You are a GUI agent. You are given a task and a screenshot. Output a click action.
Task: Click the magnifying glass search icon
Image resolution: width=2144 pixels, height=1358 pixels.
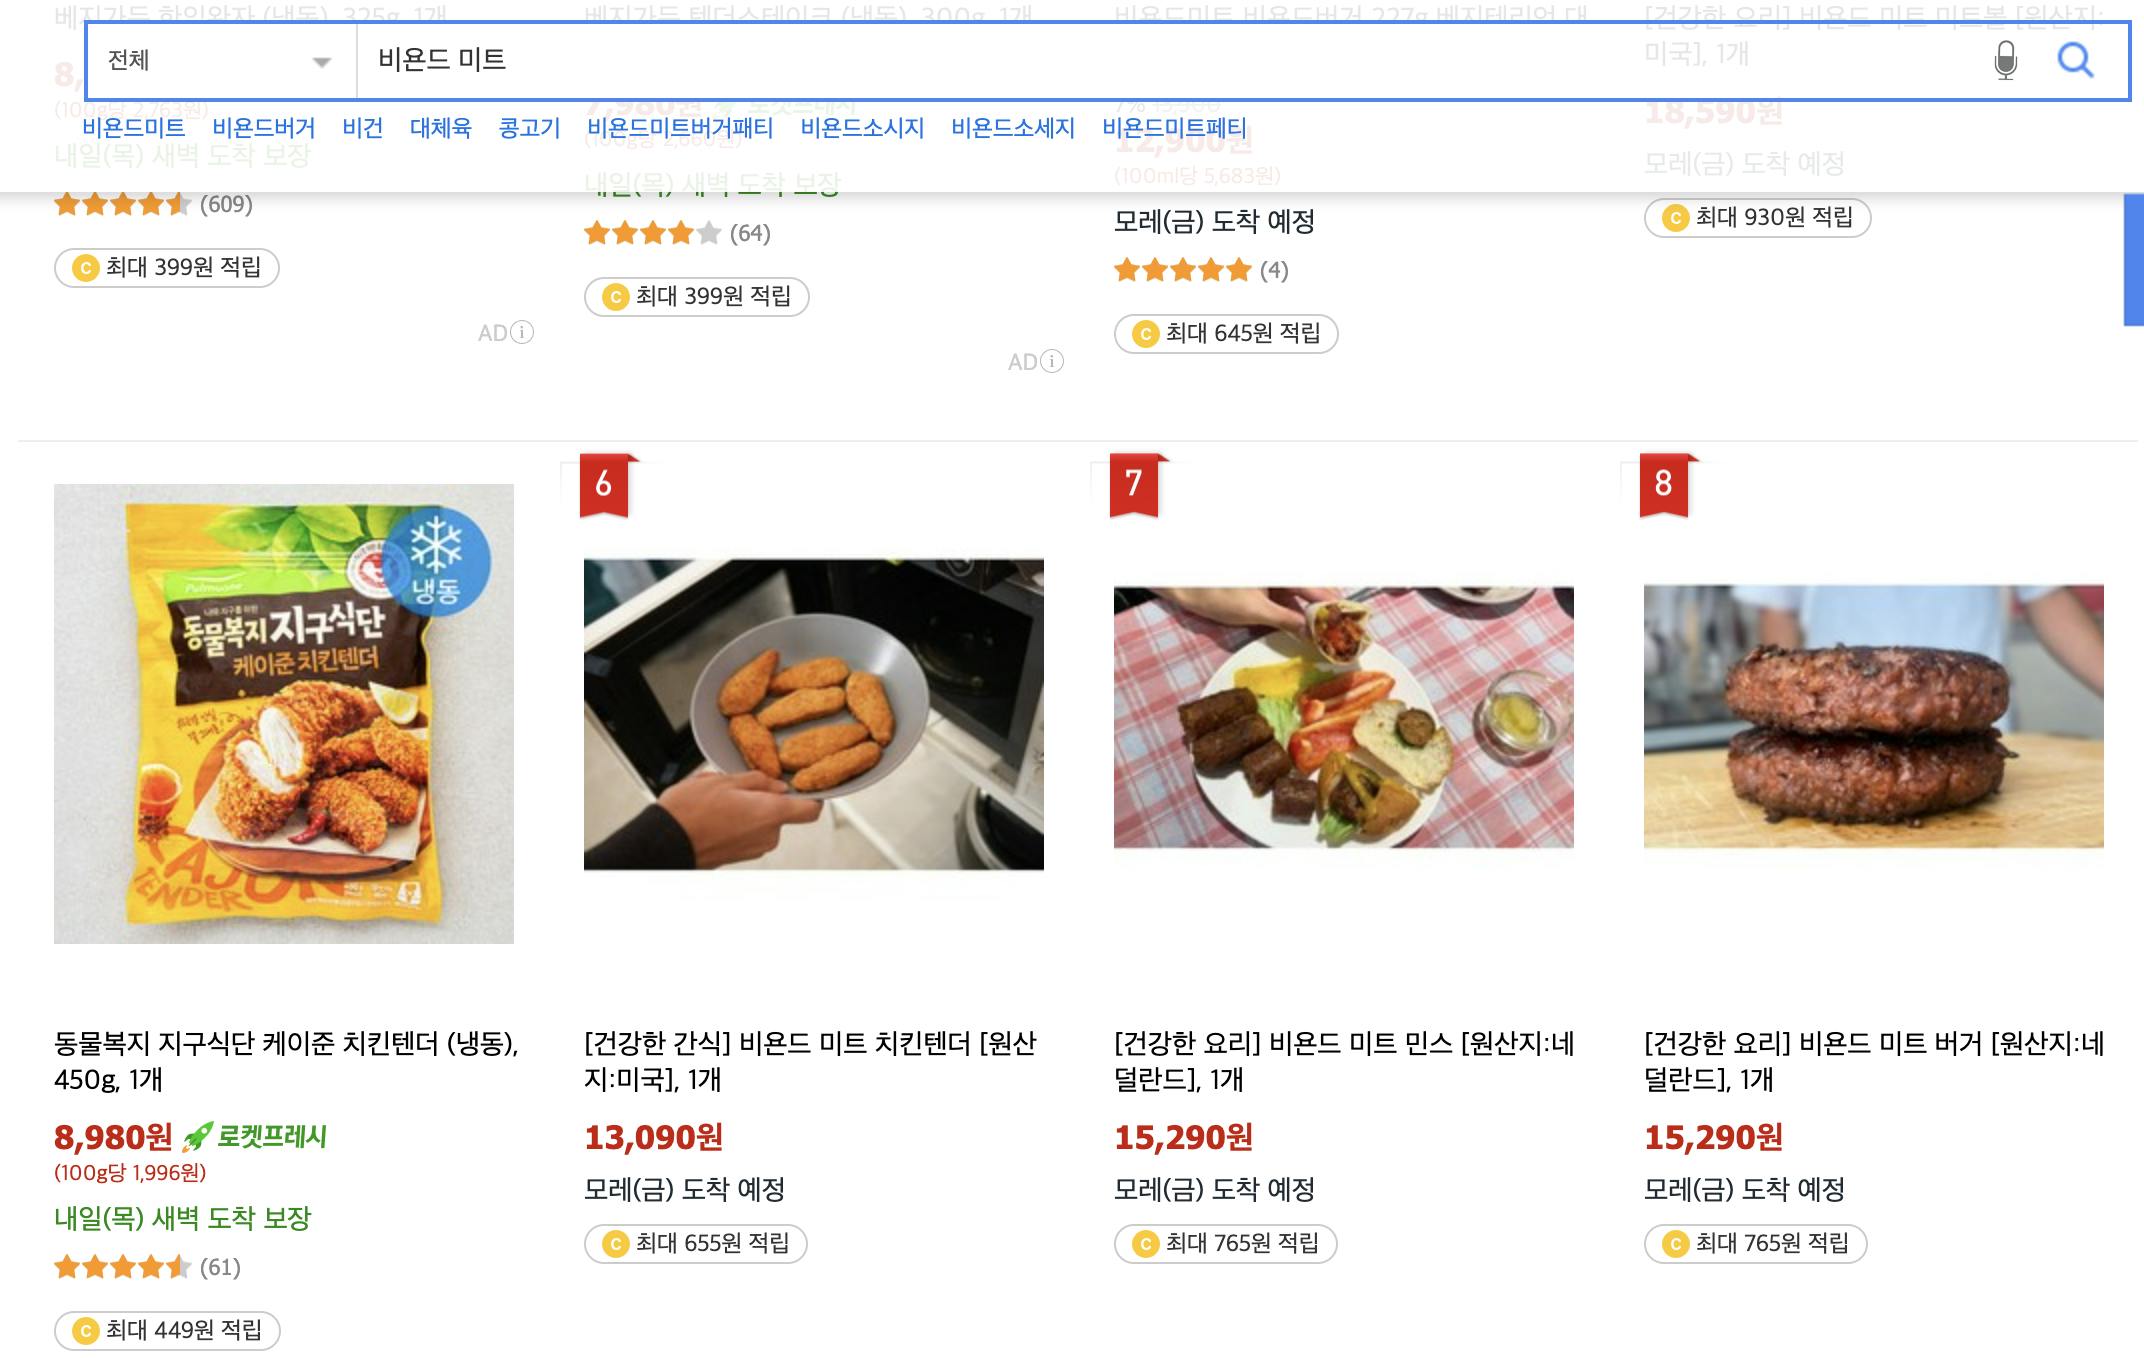(2075, 60)
